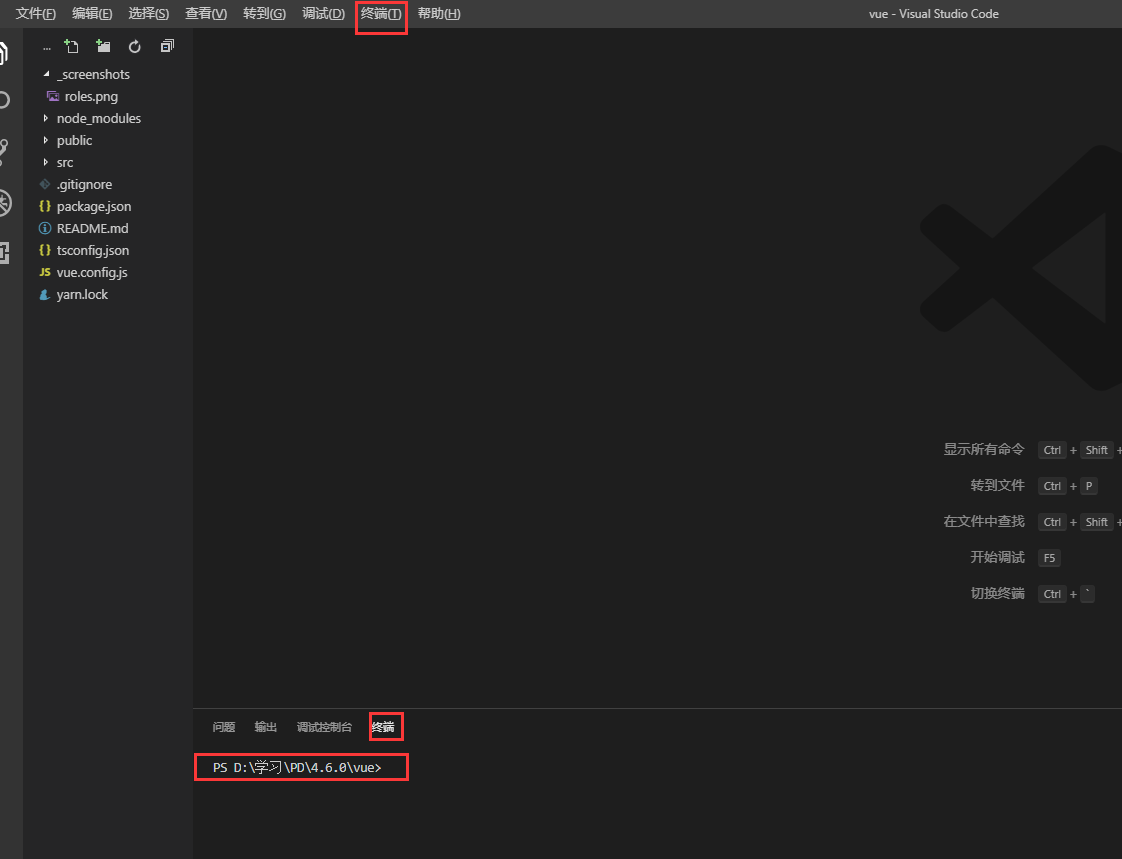Collapse all folders in explorer
The width and height of the screenshot is (1122, 859).
(x=167, y=47)
